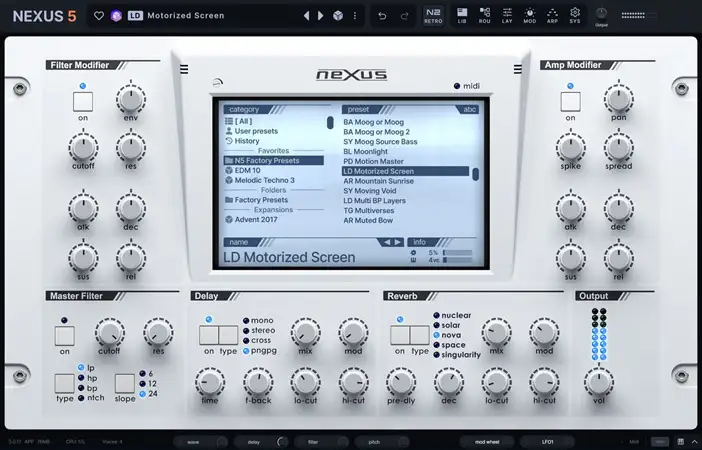Go to the next preset arrow in top bar
This screenshot has height=450, width=702.
(321, 16)
